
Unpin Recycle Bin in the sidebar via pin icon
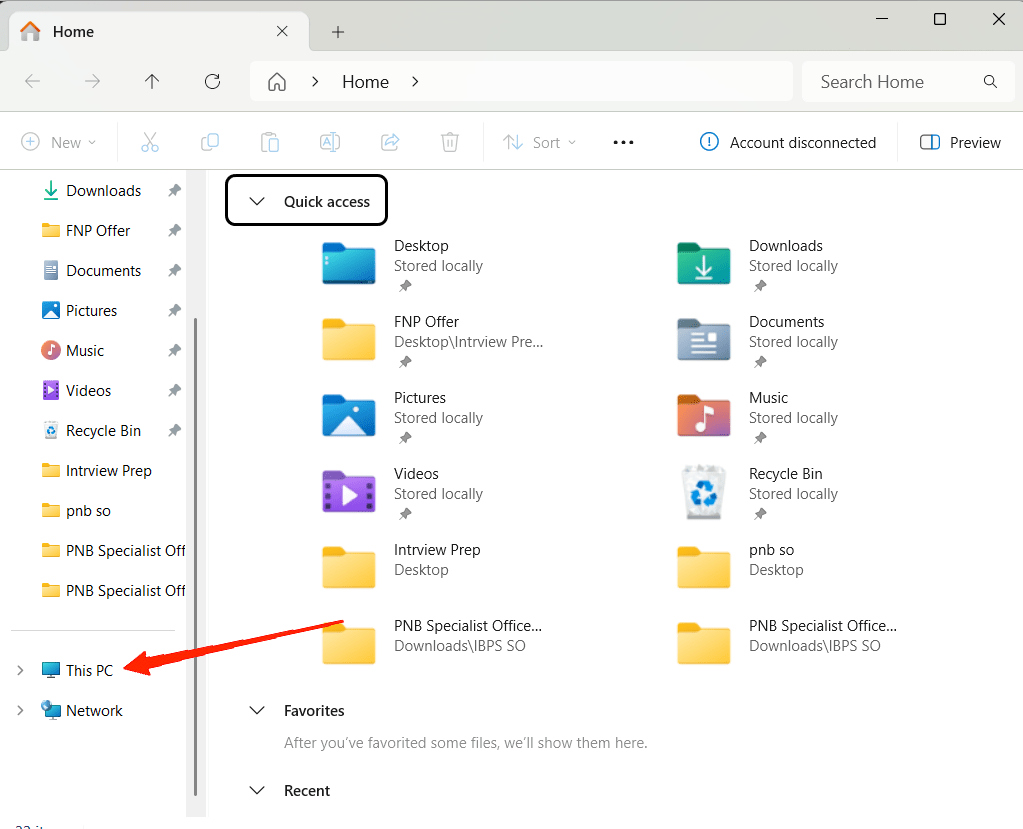pyautogui.click(x=174, y=430)
